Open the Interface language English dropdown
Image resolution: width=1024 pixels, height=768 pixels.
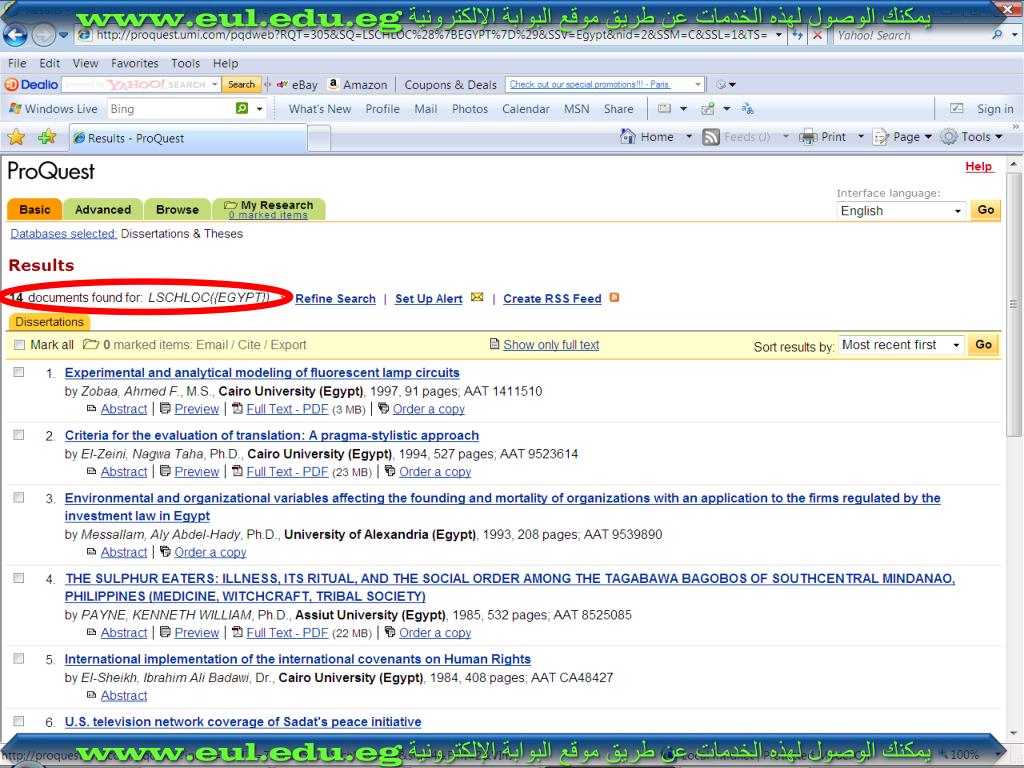[901, 210]
